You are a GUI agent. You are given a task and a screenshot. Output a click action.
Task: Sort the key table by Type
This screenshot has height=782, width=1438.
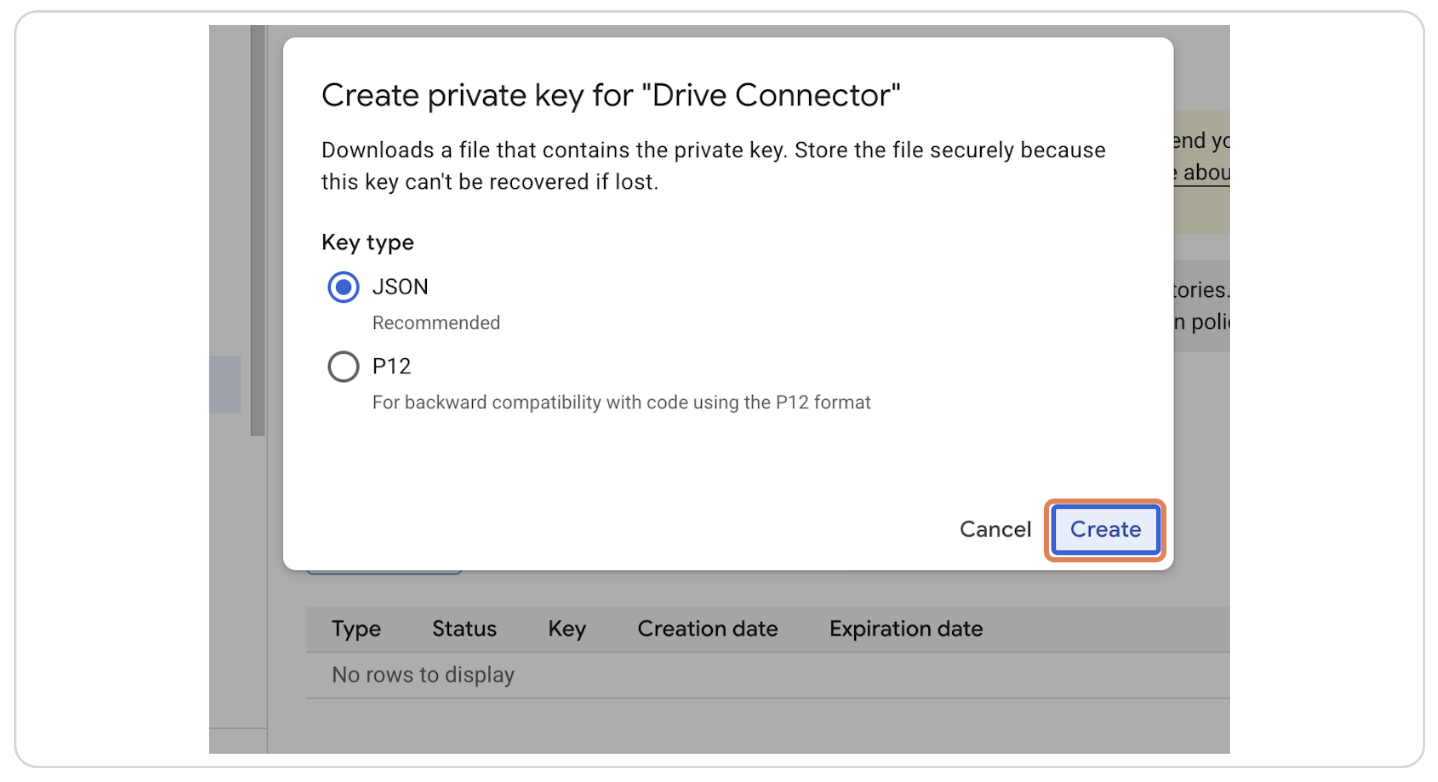click(356, 628)
